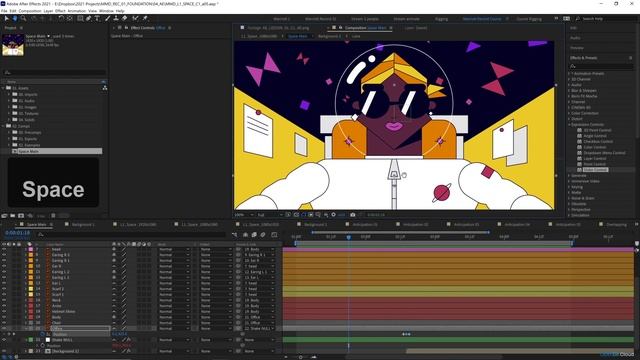Open the viewer magnification dropdown
The width and height of the screenshot is (640, 360).
pos(244,215)
